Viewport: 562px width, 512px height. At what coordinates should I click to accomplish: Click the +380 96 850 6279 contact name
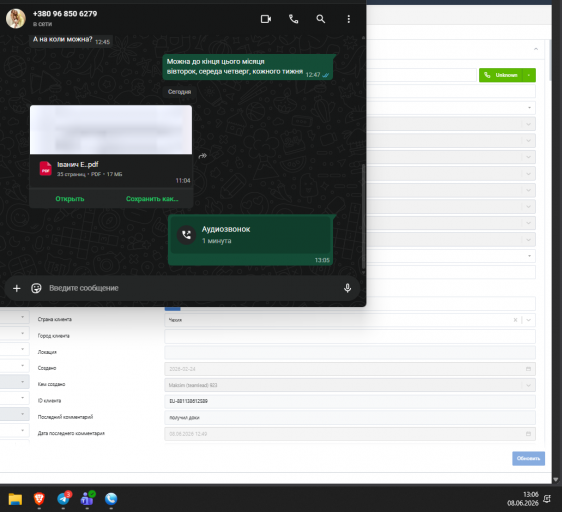pos(65,14)
